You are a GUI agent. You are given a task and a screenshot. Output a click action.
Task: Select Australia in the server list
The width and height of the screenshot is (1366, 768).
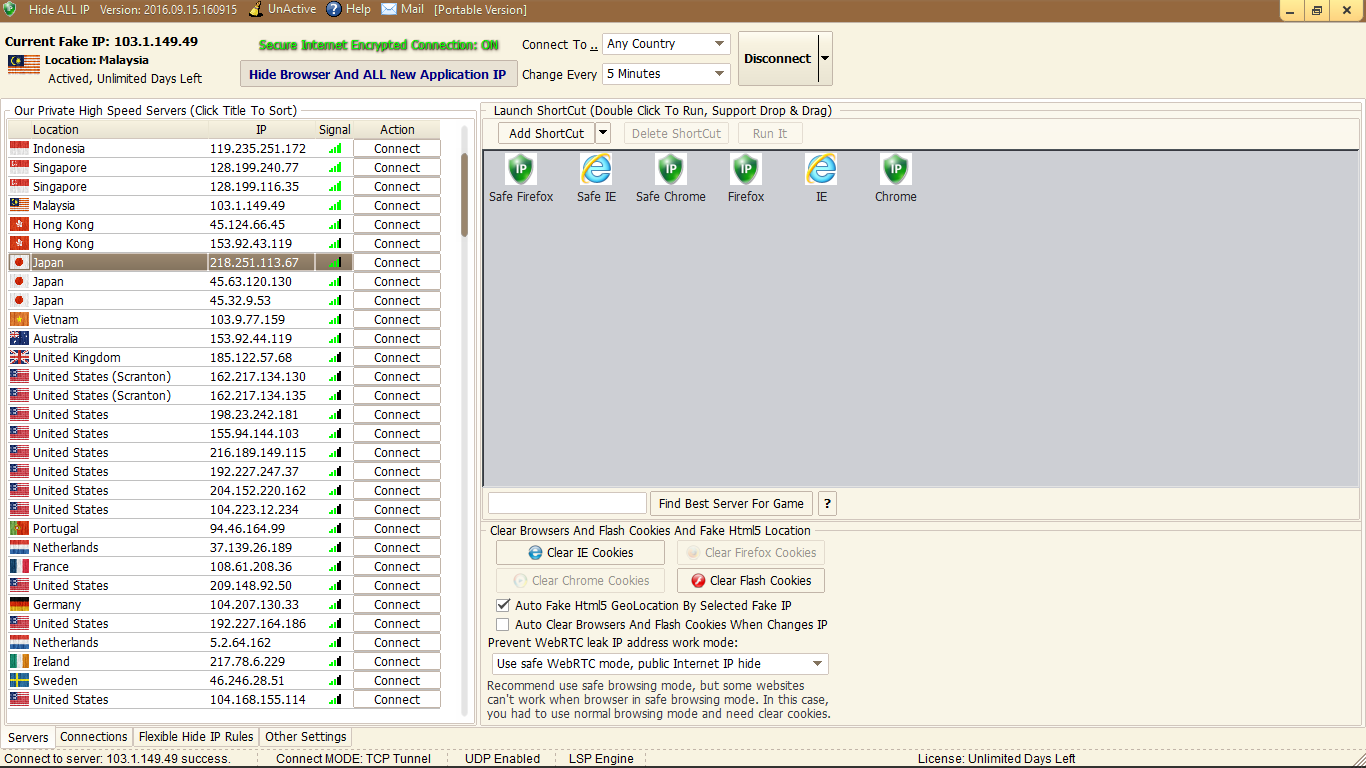click(55, 338)
